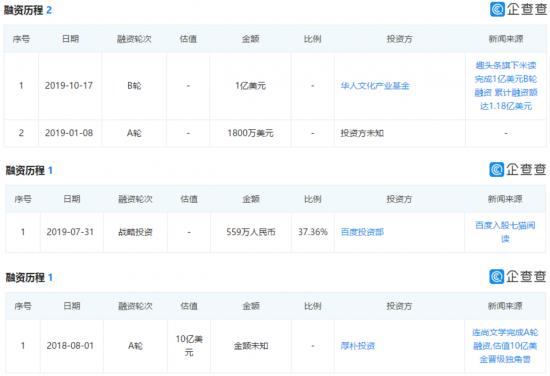The image size is (550, 376).
Task: Select the date 2019-10-17 cell
Action: click(x=69, y=86)
